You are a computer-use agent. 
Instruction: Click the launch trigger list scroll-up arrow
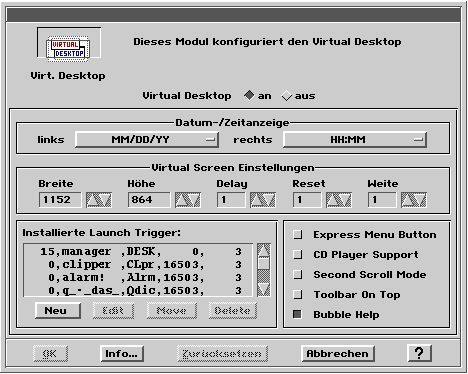[x=264, y=250]
